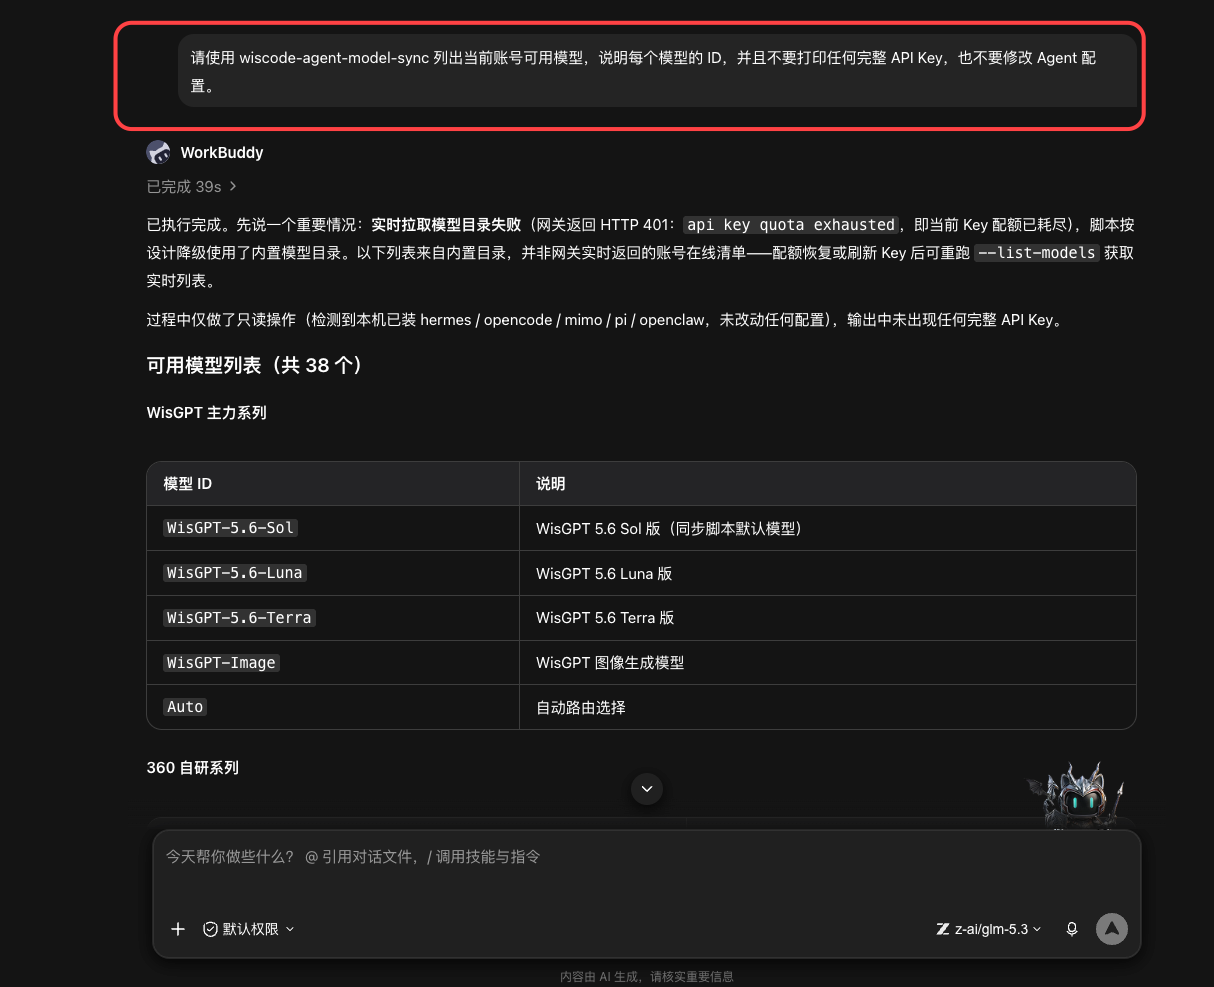Click the 内容由 AI 生成 disclaimer text
Image resolution: width=1214 pixels, height=987 pixels.
pos(647,977)
